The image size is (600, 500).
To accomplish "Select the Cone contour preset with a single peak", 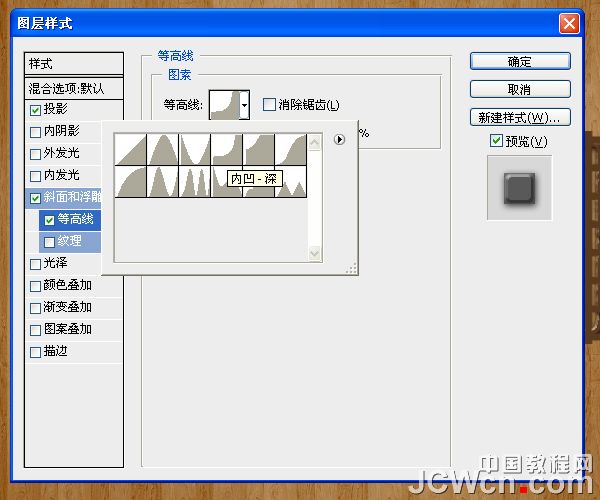I will pos(163,150).
